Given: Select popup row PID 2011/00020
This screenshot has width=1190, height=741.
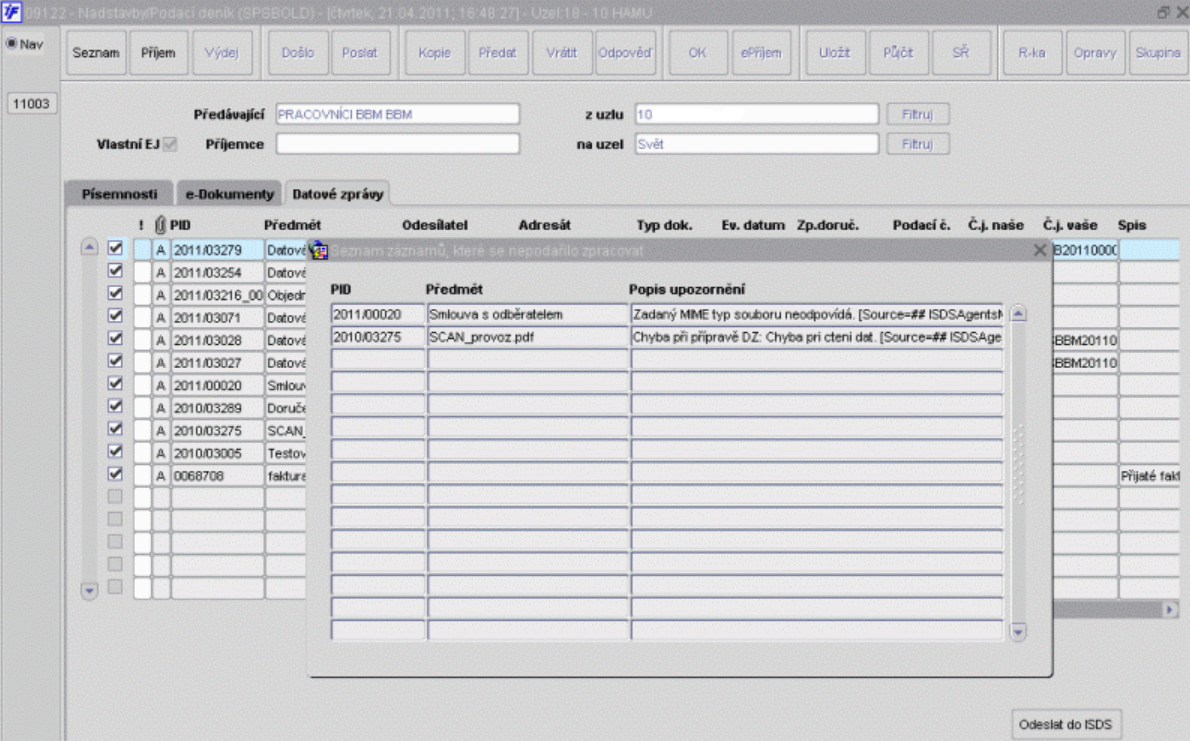Looking at the screenshot, I should pos(377,314).
